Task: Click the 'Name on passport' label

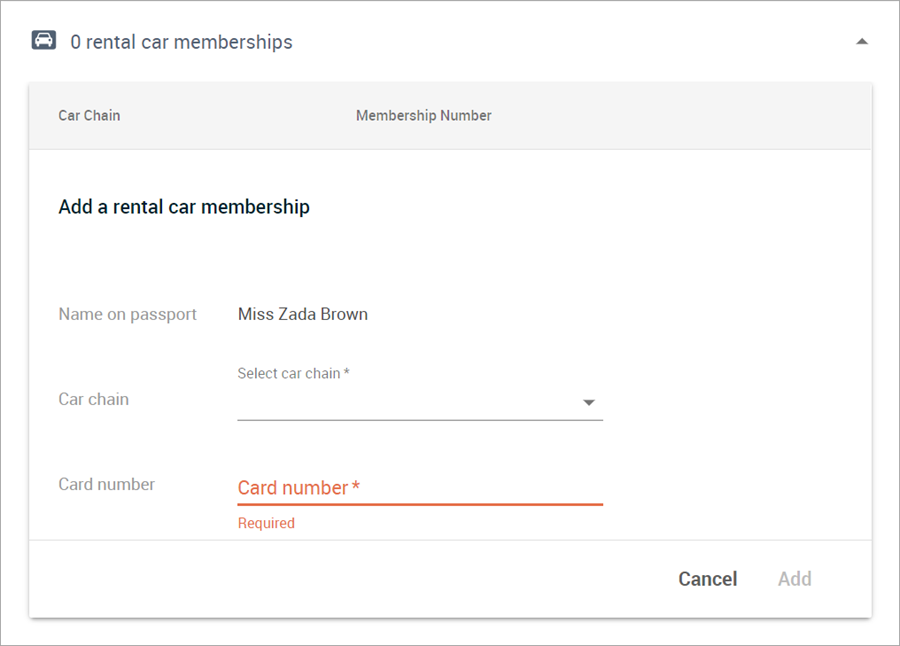Action: click(127, 314)
